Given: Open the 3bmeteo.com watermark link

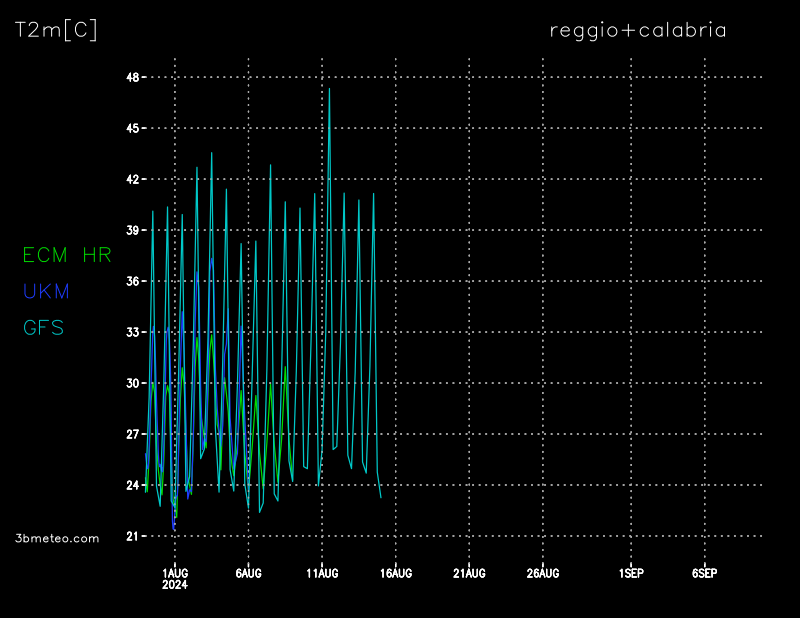Looking at the screenshot, I should 58,538.
